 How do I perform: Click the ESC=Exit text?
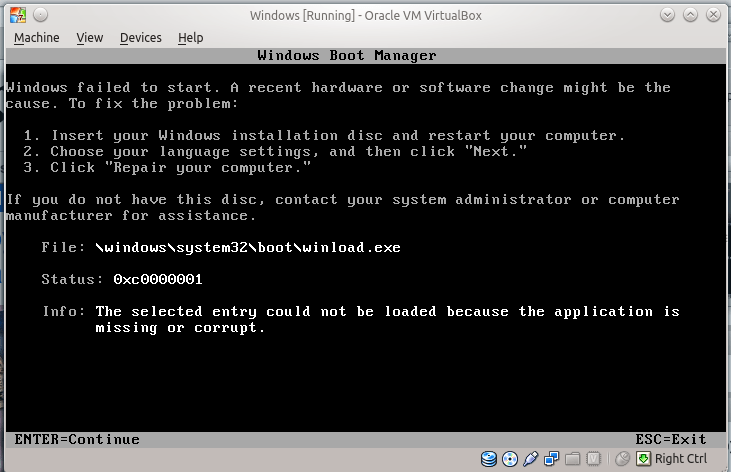[x=671, y=439]
